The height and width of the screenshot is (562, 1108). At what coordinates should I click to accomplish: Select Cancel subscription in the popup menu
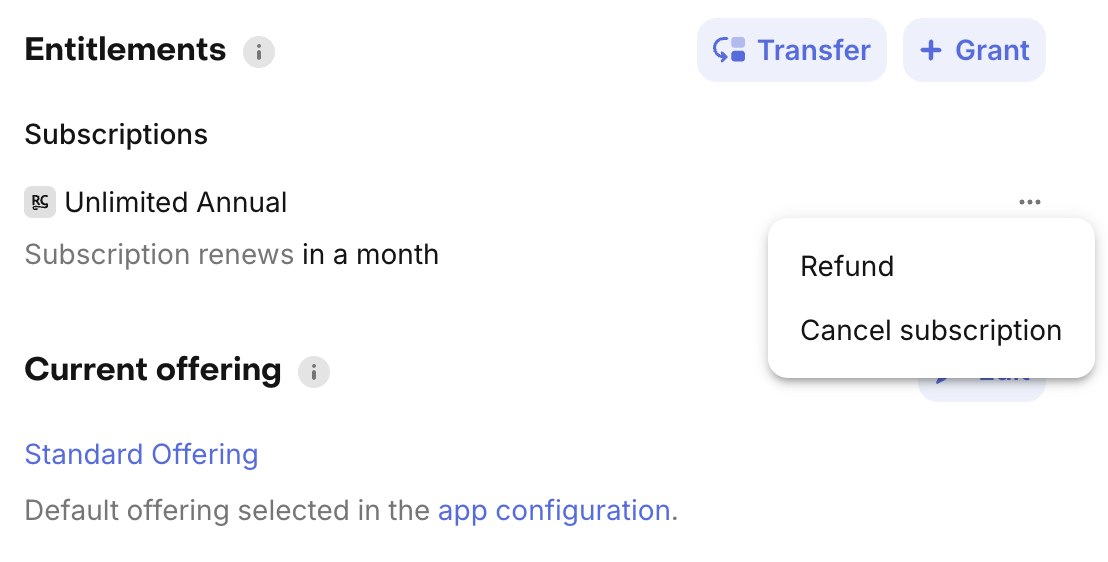click(x=931, y=330)
